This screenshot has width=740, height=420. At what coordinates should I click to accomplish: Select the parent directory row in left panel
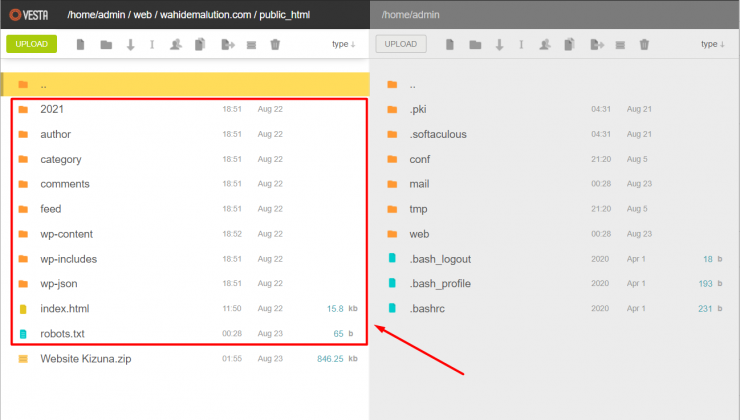[185, 84]
